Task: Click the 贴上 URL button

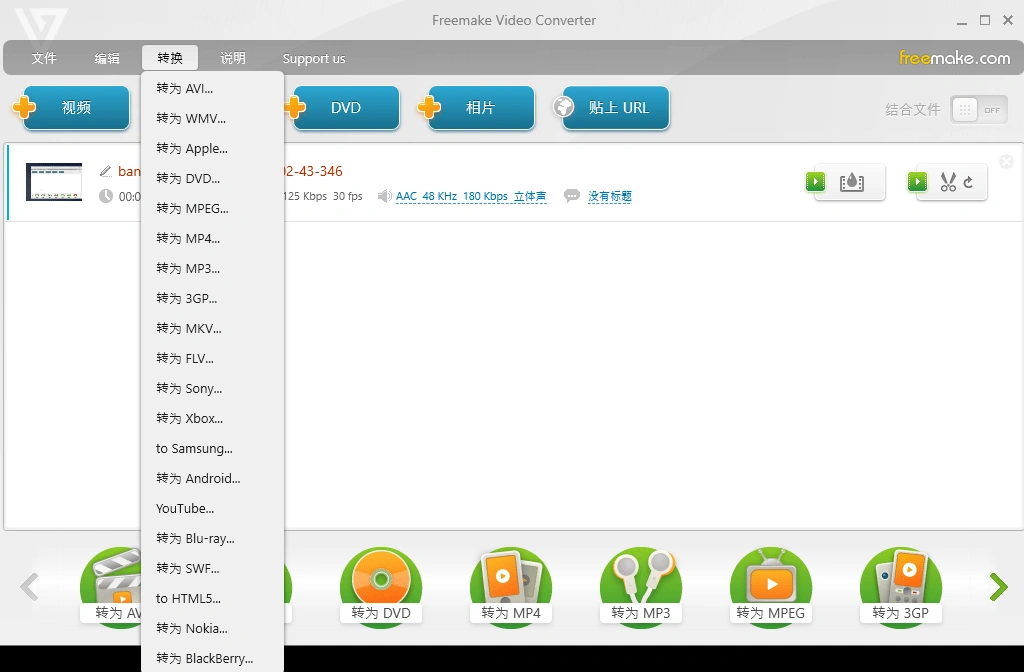Action: [x=616, y=108]
